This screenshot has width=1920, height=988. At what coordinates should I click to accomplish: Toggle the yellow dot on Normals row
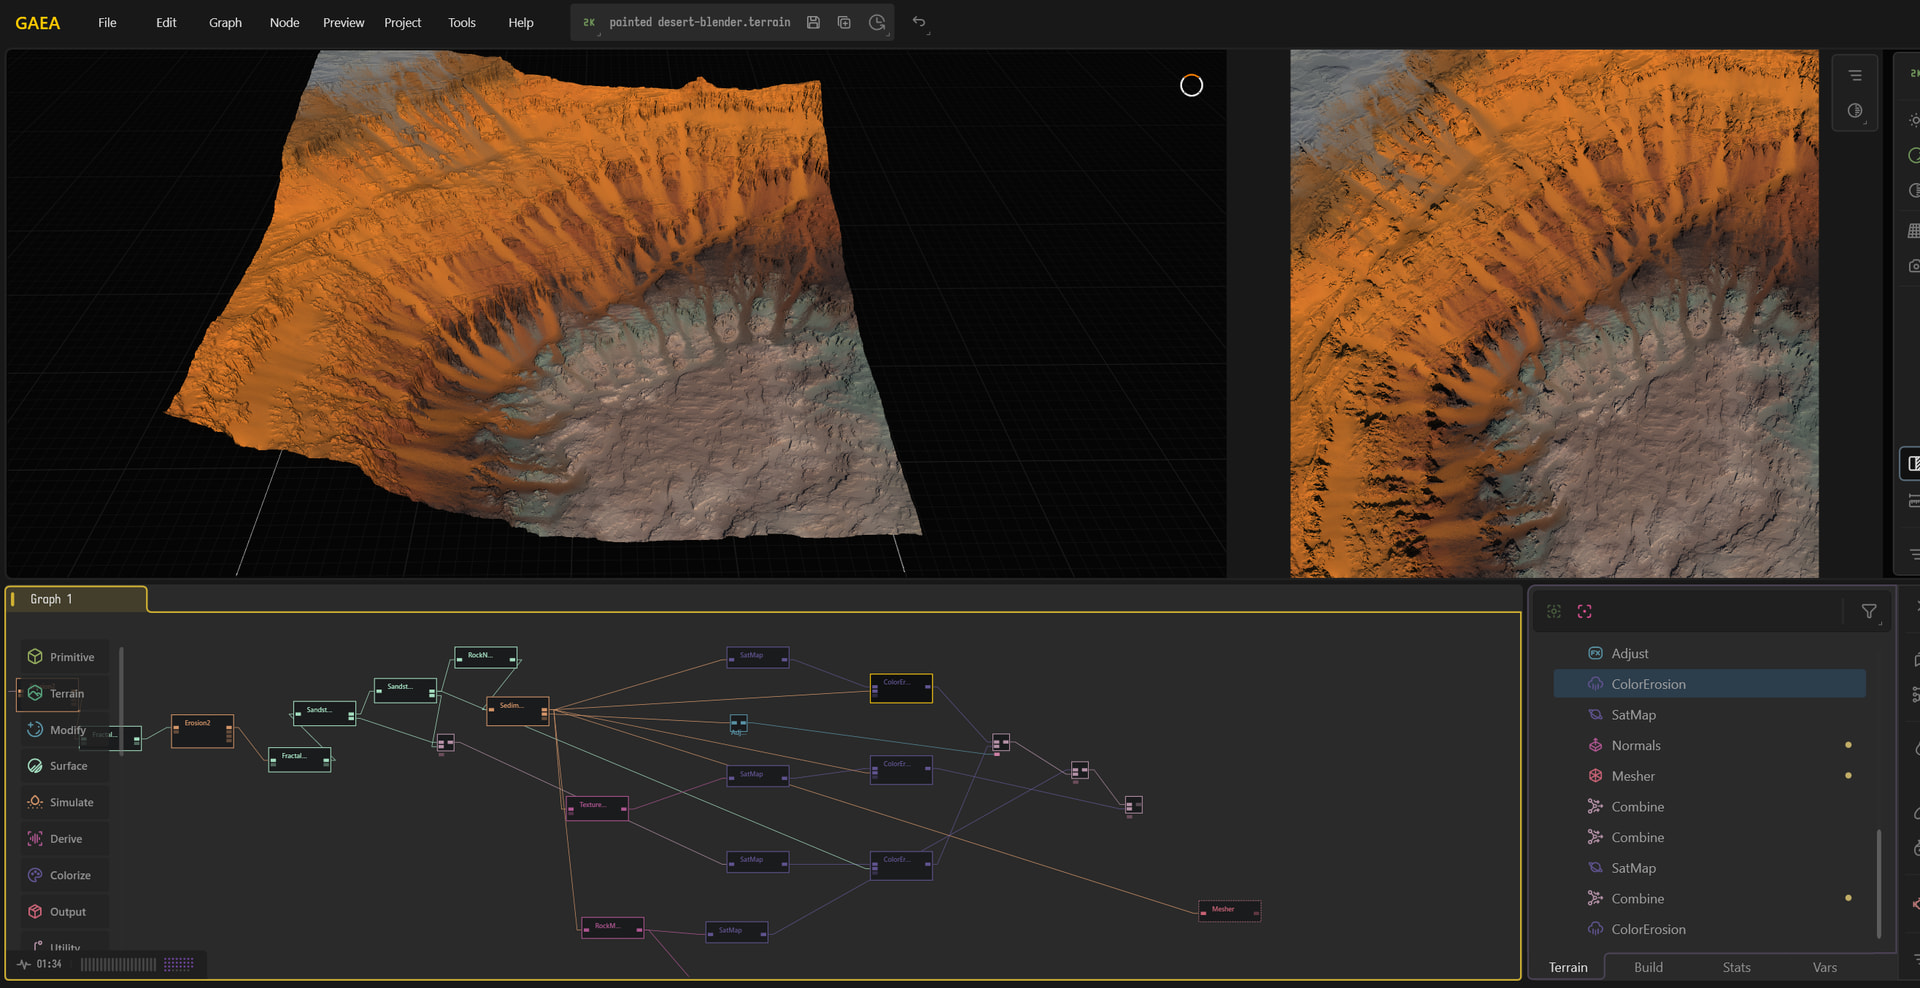pos(1848,745)
